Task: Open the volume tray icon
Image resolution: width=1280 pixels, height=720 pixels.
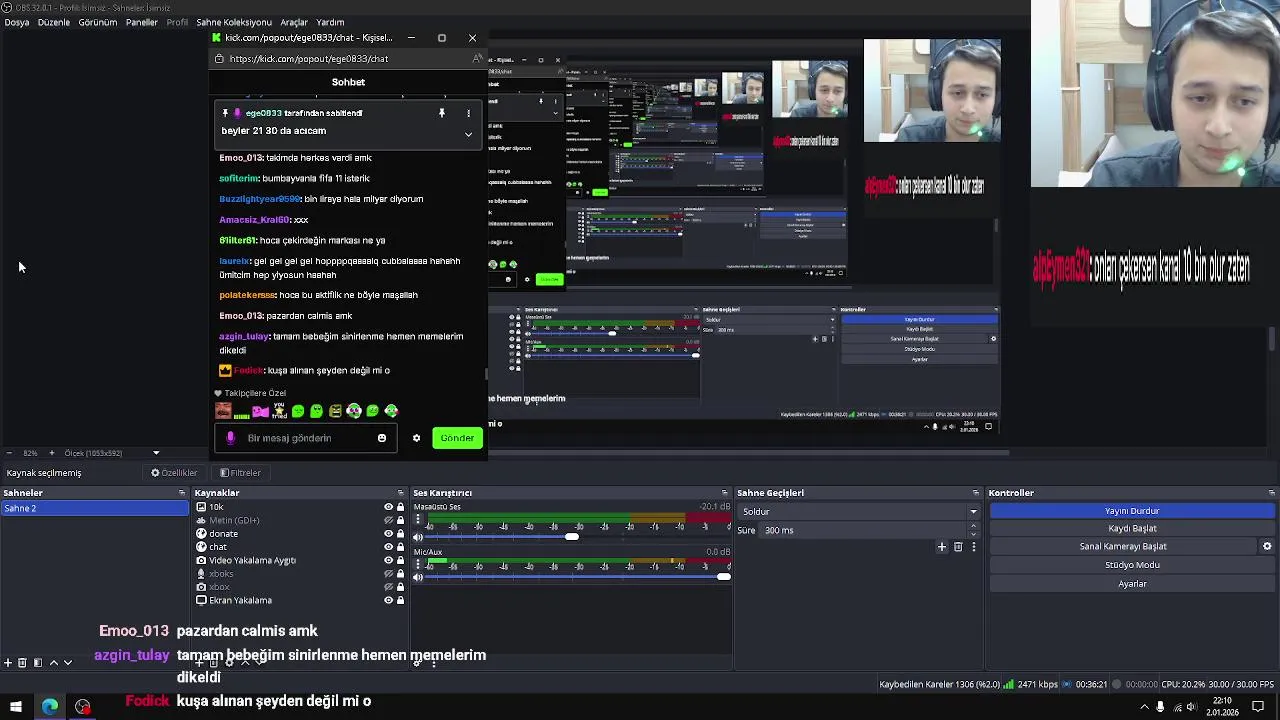Action: coord(1191,707)
